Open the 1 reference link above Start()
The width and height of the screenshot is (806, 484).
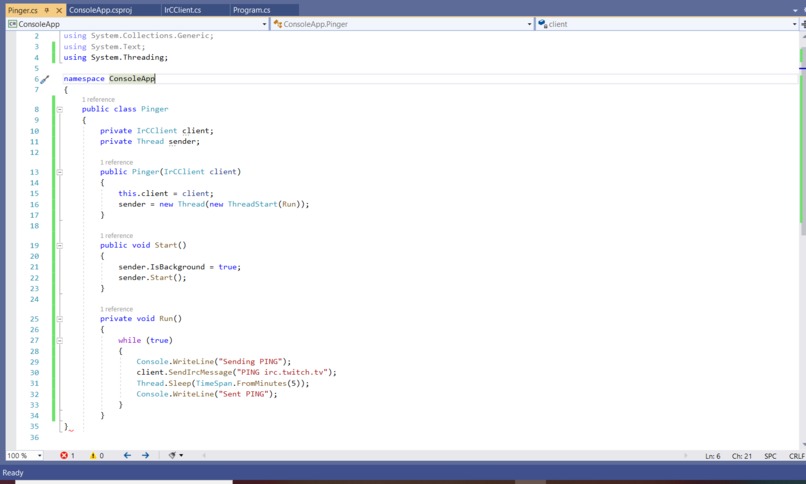116,236
